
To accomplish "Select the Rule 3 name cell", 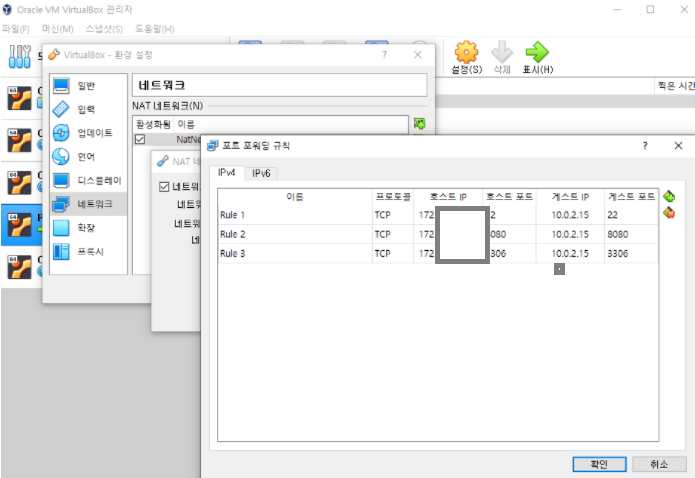I will pyautogui.click(x=295, y=254).
